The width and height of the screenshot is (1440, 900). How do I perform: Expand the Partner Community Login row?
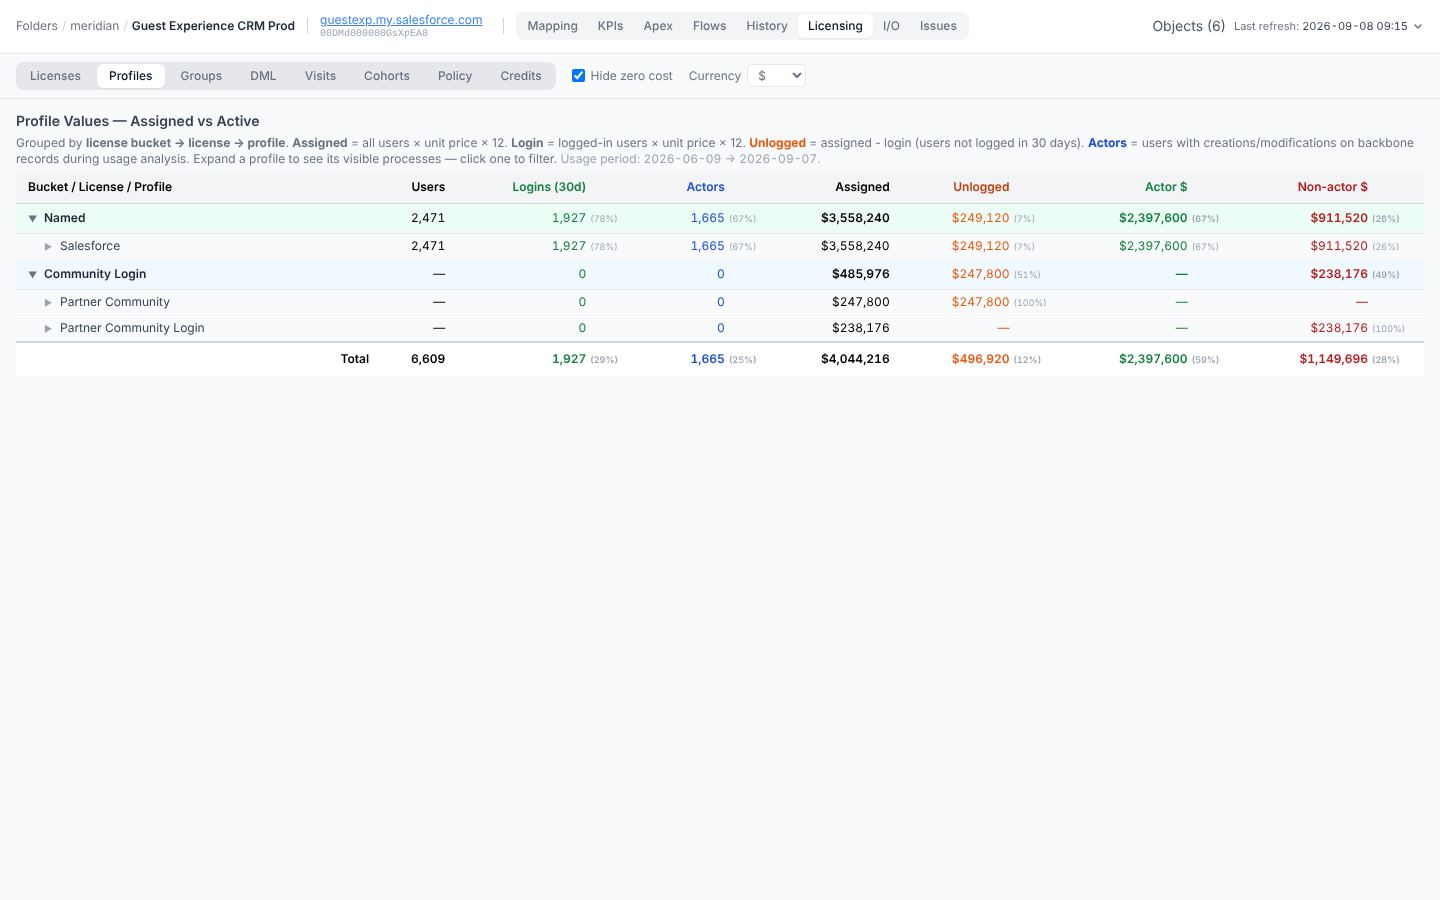point(48,328)
